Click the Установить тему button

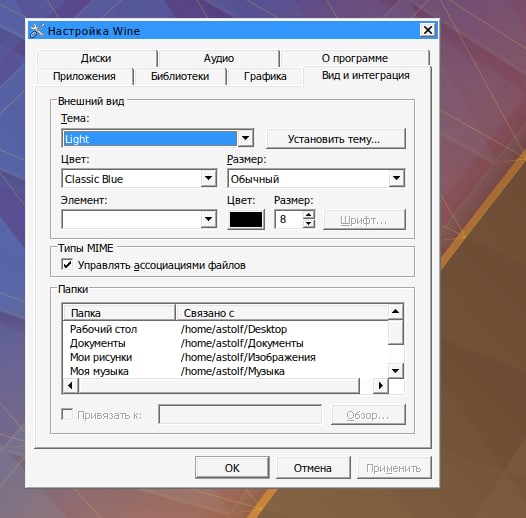336,139
